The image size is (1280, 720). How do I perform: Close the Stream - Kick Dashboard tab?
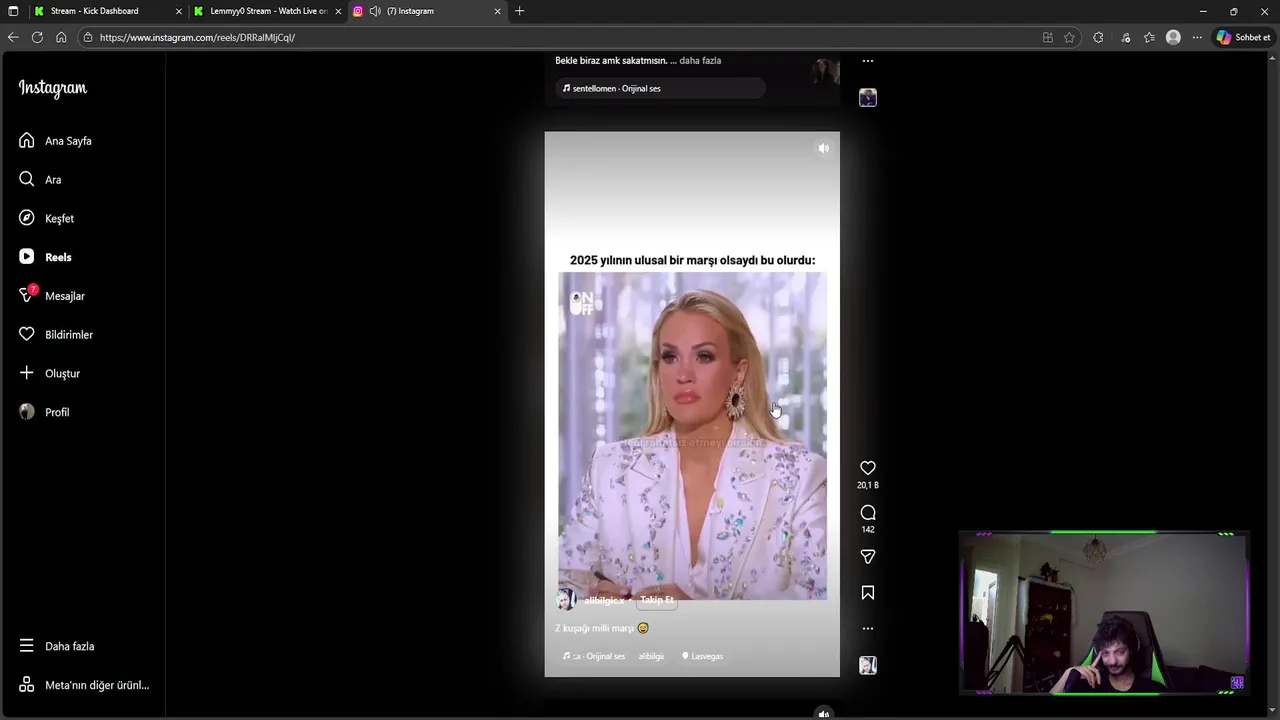(x=179, y=11)
